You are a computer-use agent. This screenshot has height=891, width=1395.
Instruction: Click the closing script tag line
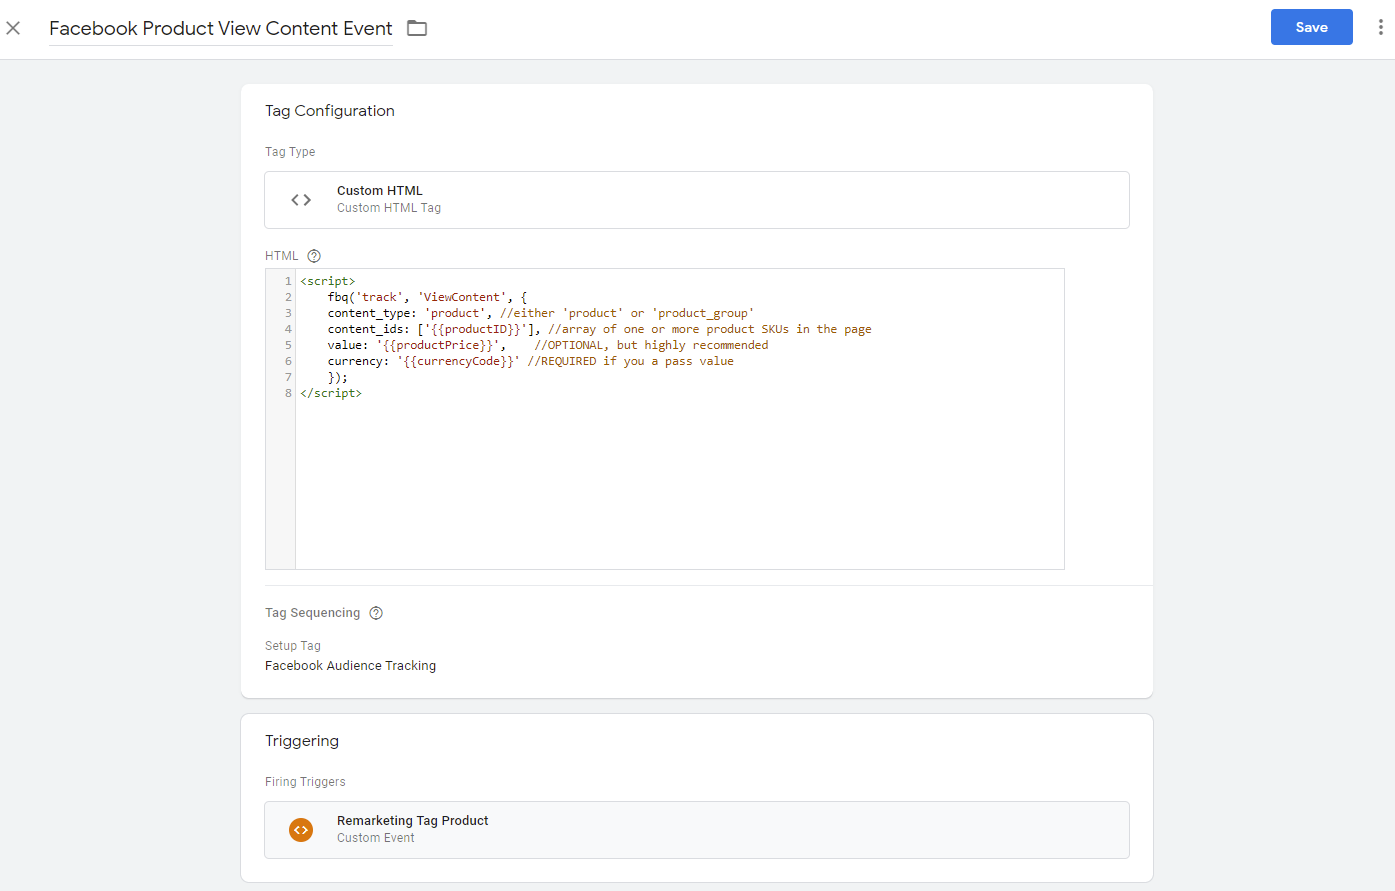[x=331, y=393]
